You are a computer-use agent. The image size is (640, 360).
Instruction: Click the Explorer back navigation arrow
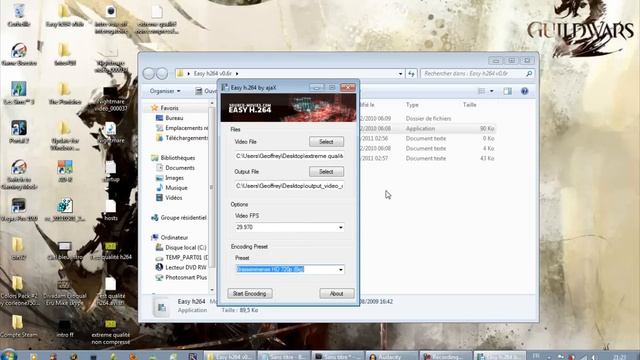(149, 73)
